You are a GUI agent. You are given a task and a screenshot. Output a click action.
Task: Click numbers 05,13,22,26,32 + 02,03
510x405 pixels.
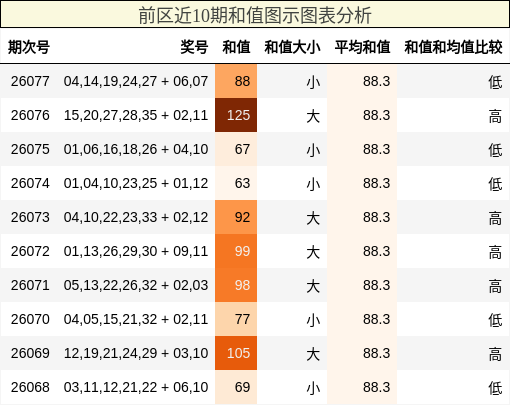click(136, 285)
